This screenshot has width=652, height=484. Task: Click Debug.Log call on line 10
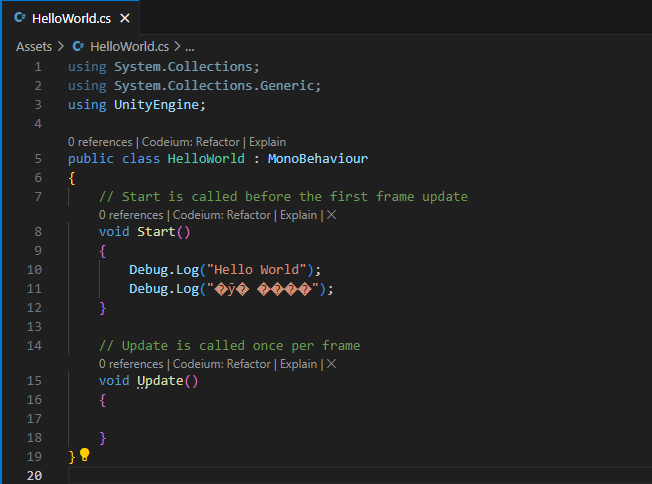tap(225, 270)
